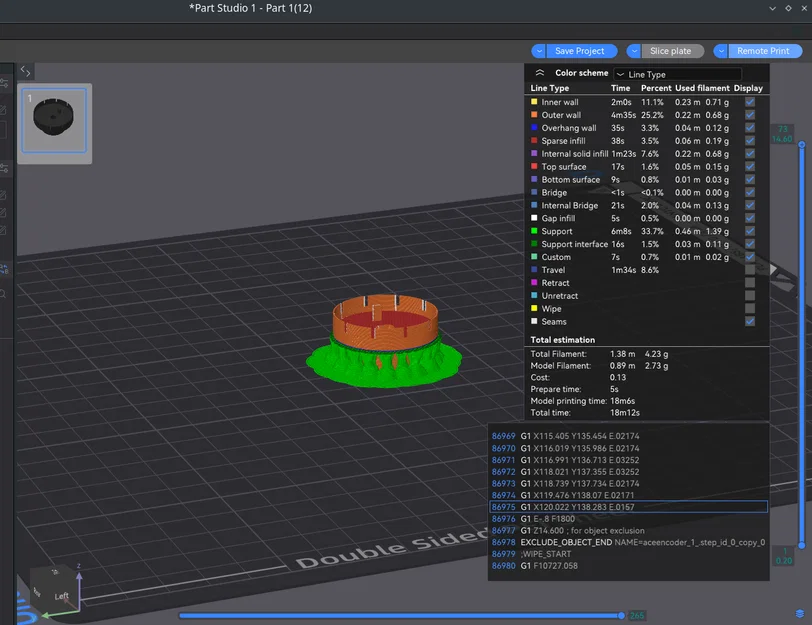This screenshot has height=625, width=812.
Task: Toggle Internal Bridge display checkbox
Action: pos(749,206)
